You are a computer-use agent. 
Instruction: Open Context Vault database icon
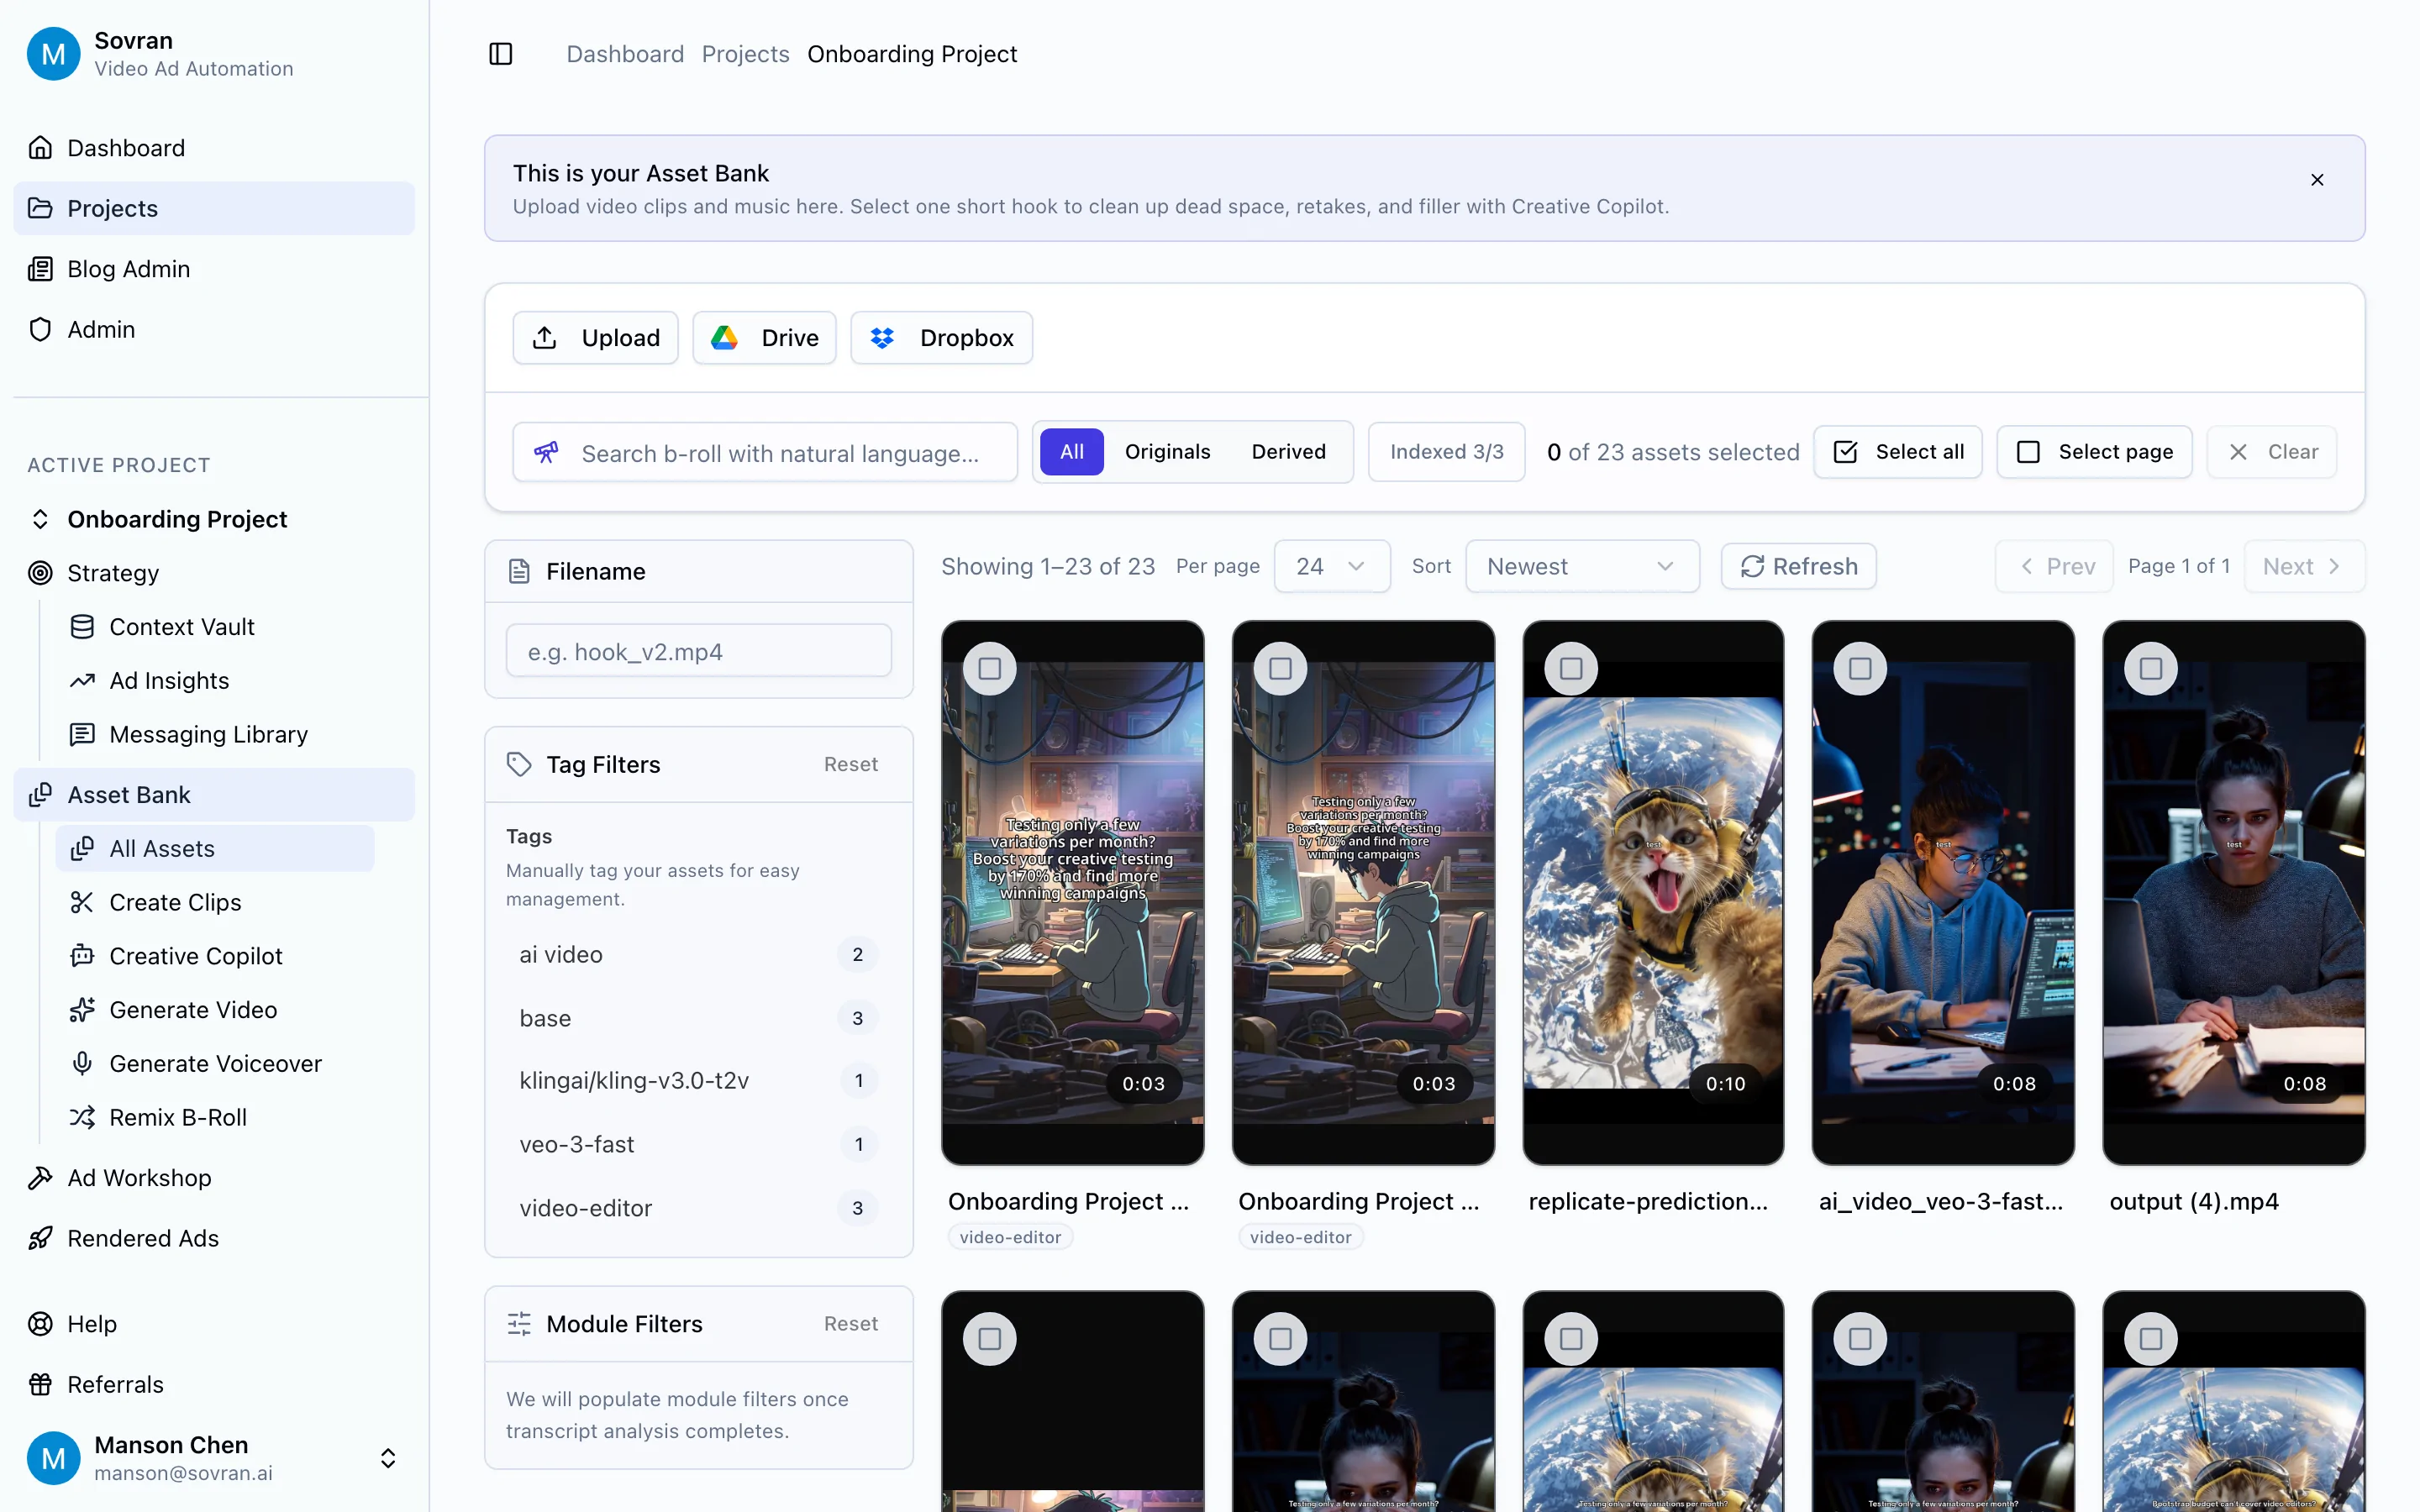(x=82, y=627)
